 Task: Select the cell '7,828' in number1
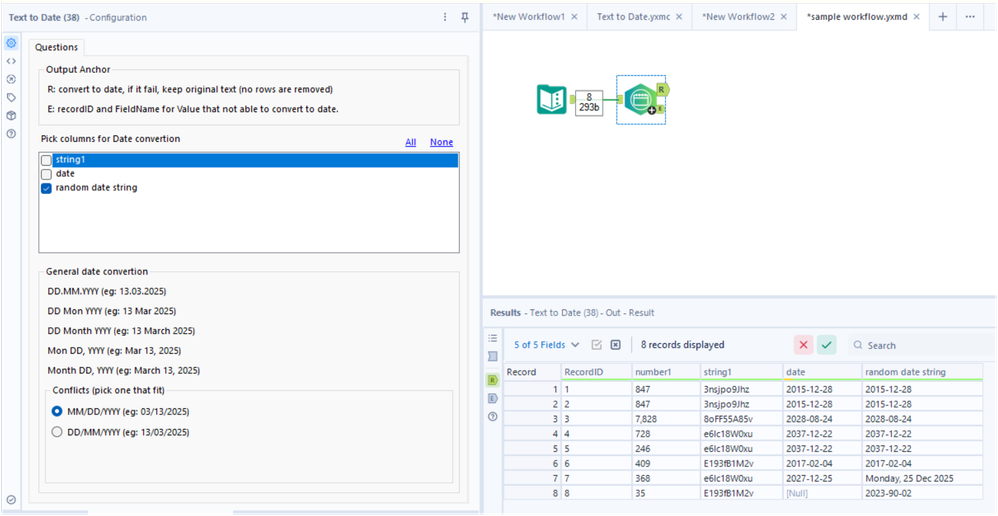(665, 419)
